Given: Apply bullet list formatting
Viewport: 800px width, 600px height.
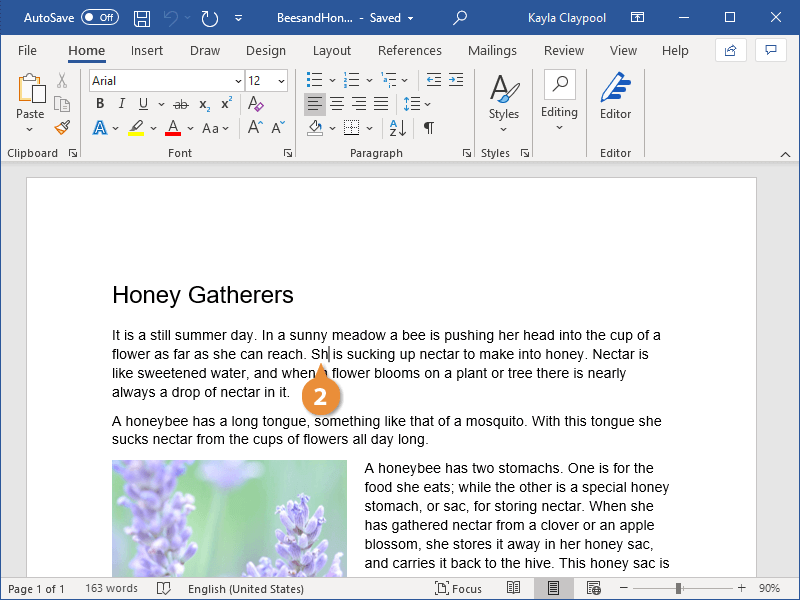Looking at the screenshot, I should coord(315,80).
